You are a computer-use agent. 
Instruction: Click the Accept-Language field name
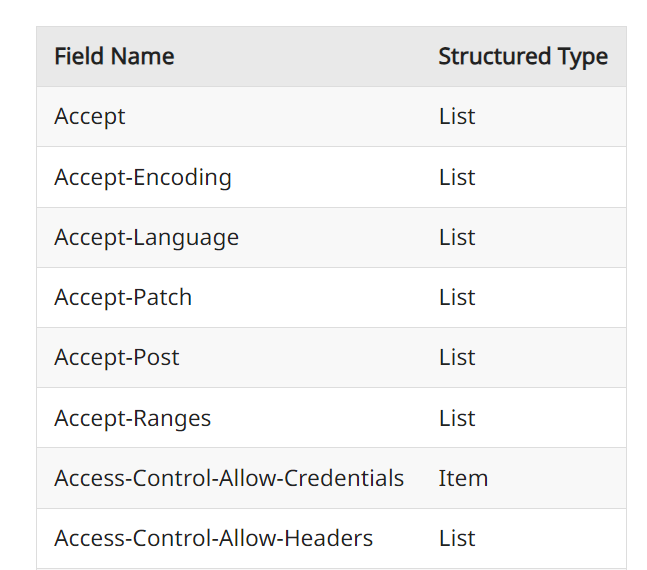pyautogui.click(x=147, y=238)
